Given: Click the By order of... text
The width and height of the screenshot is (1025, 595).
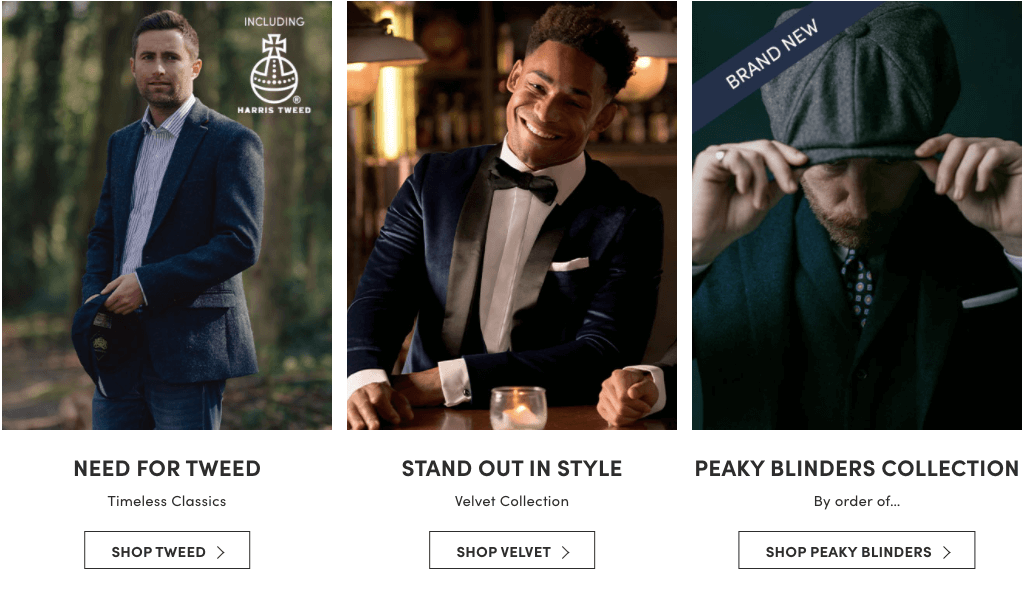Looking at the screenshot, I should tap(857, 501).
